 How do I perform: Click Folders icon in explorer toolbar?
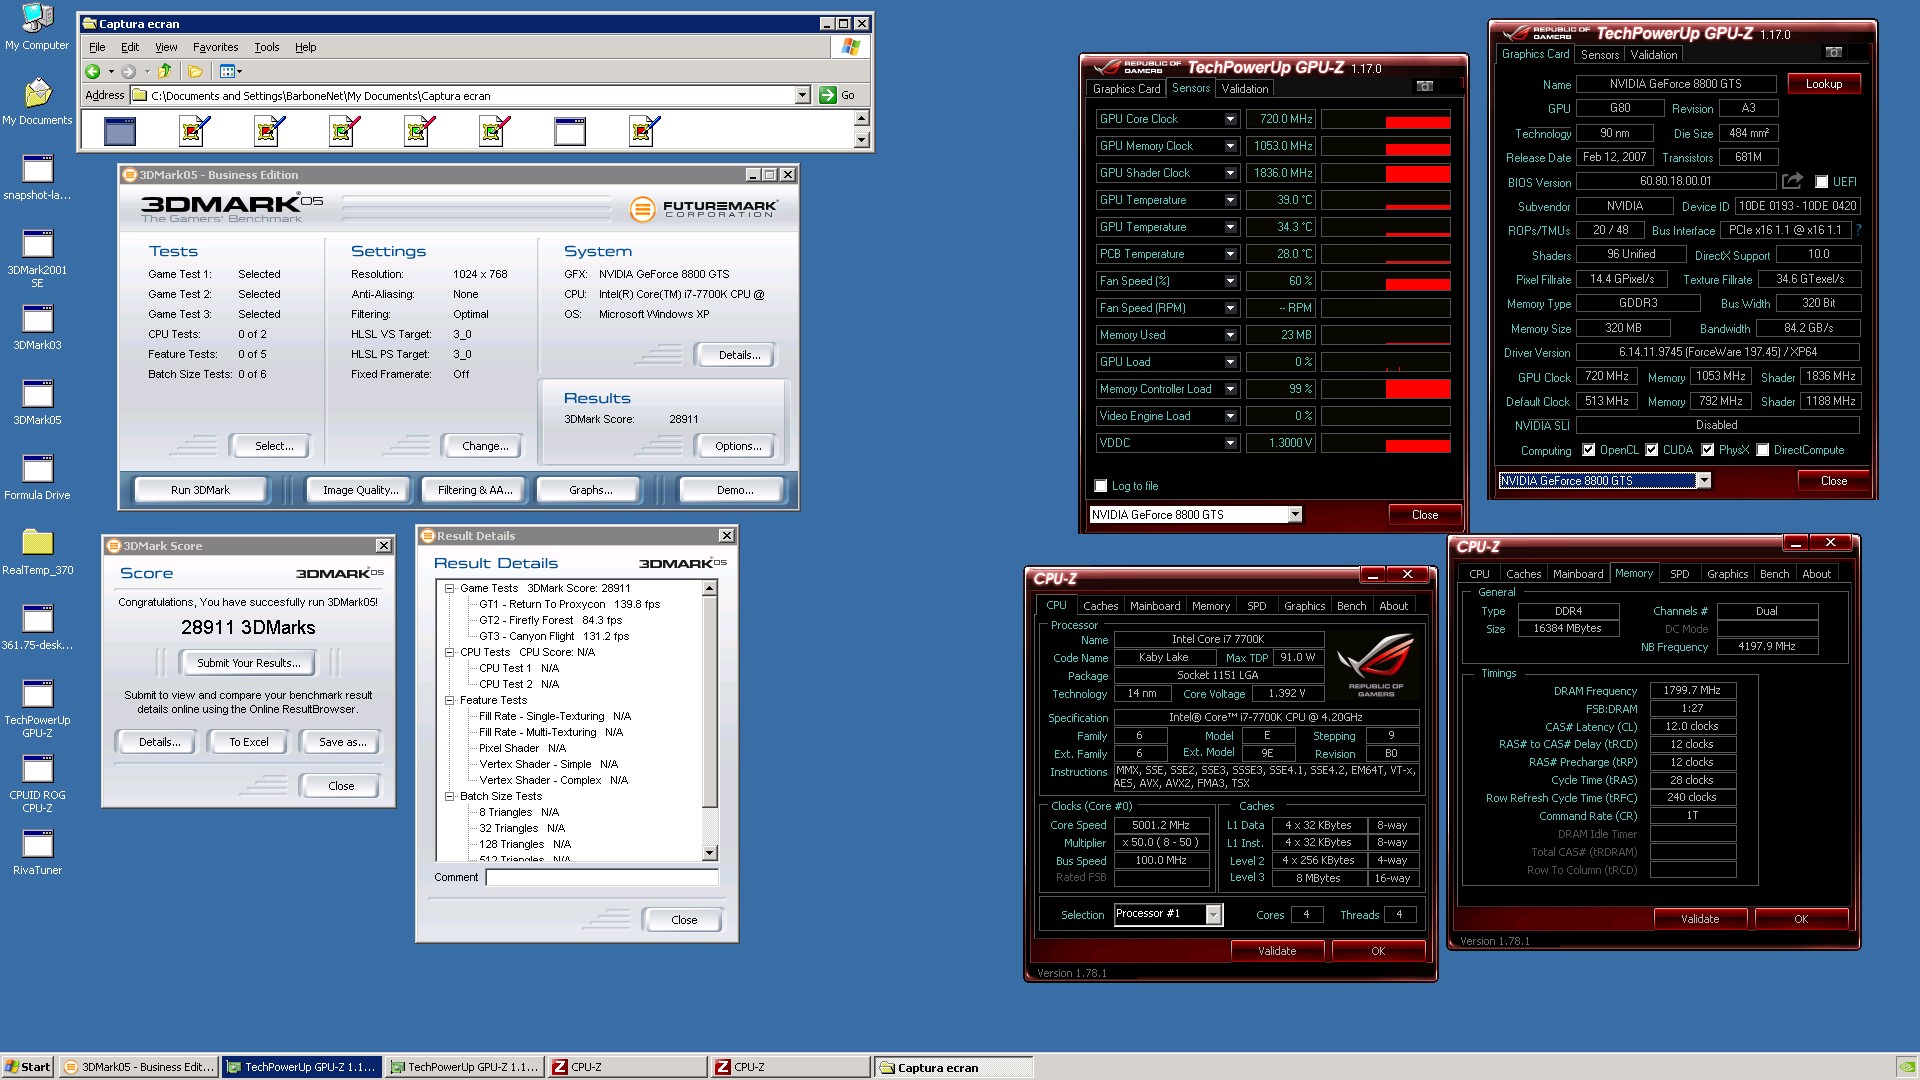196,71
